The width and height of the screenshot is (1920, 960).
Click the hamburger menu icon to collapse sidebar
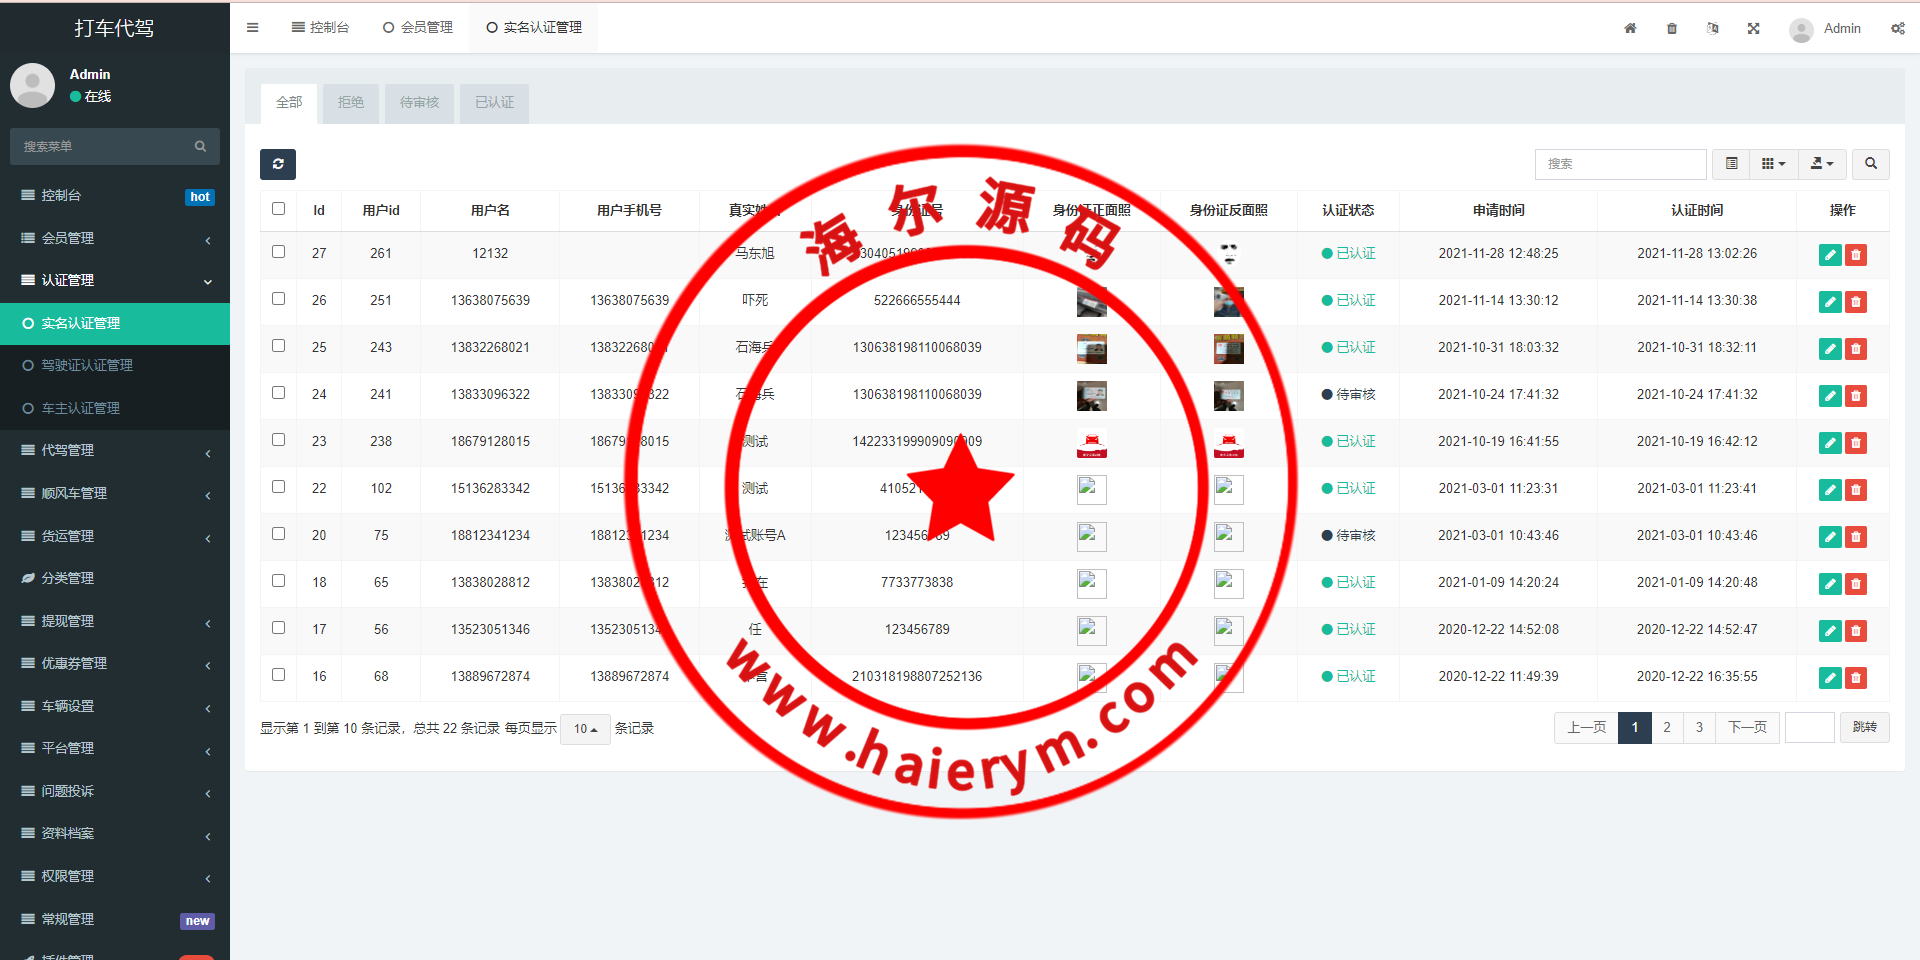coord(252,28)
